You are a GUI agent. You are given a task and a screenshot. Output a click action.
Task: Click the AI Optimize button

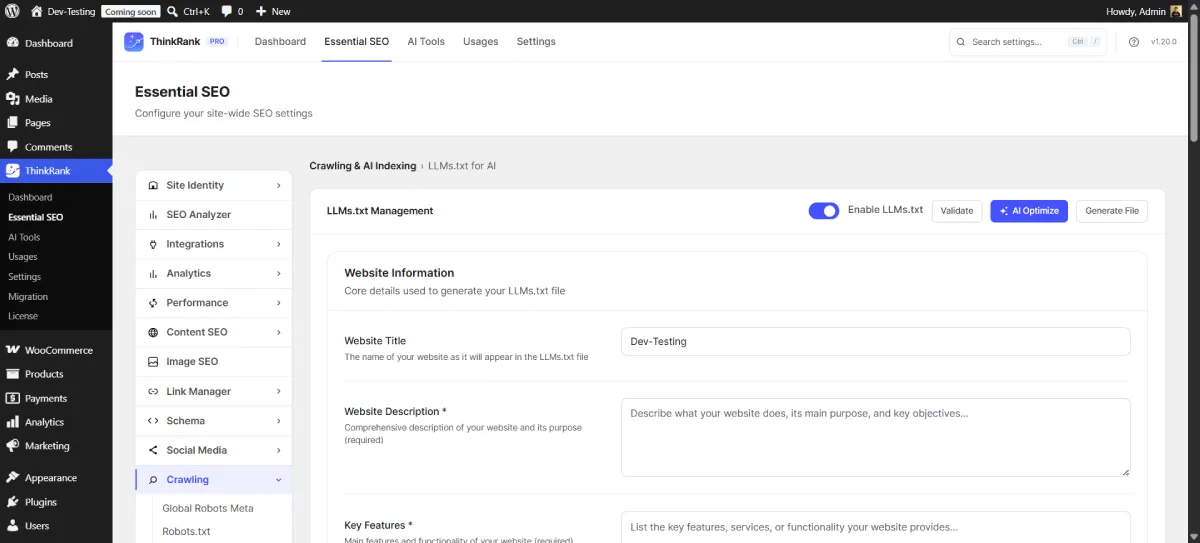click(x=1029, y=211)
